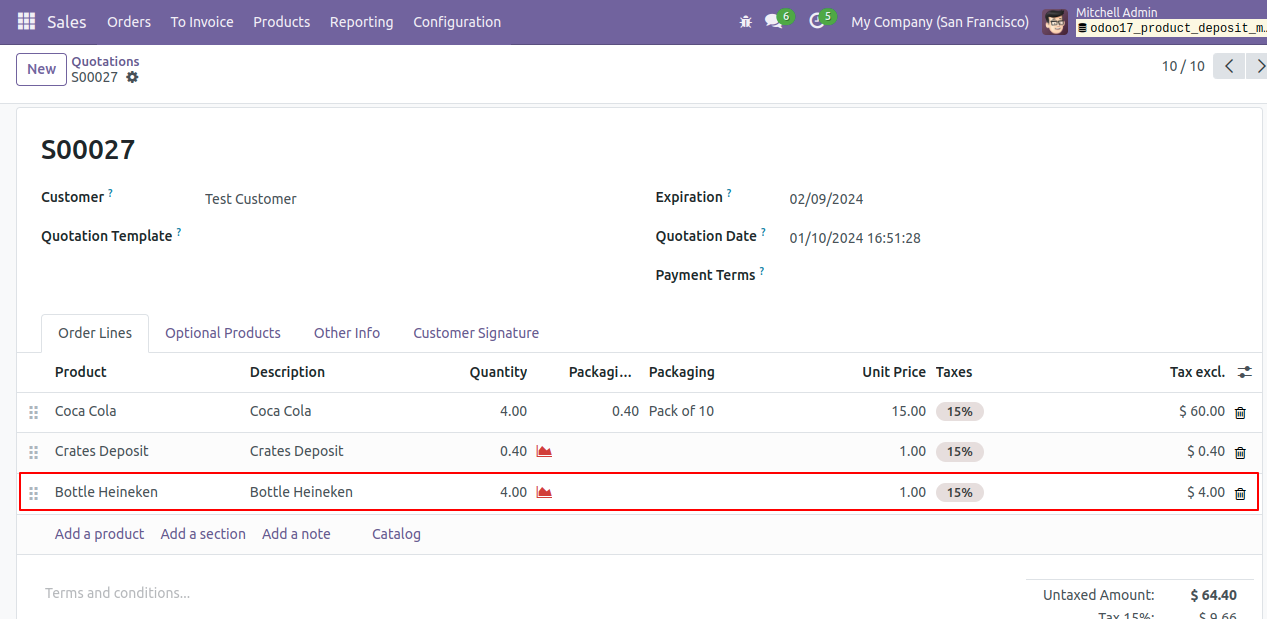
Task: Click the 10 / 10 pager counter
Action: 1183,66
